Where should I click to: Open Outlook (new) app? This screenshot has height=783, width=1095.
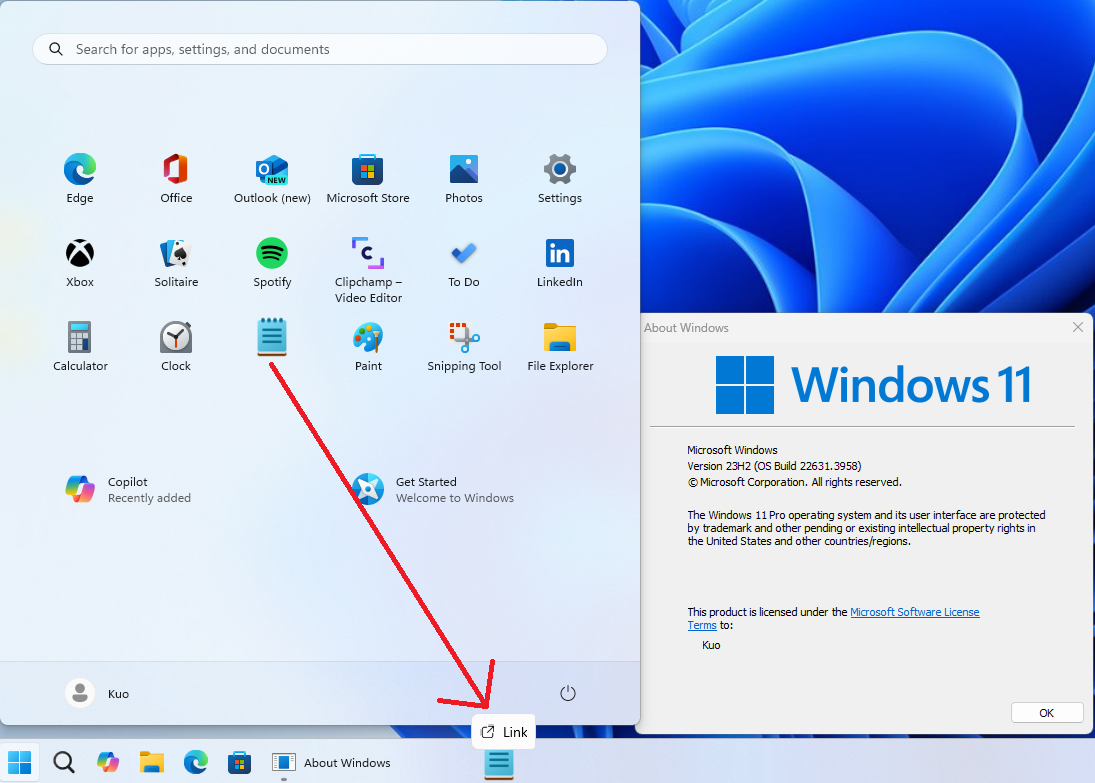(x=272, y=178)
